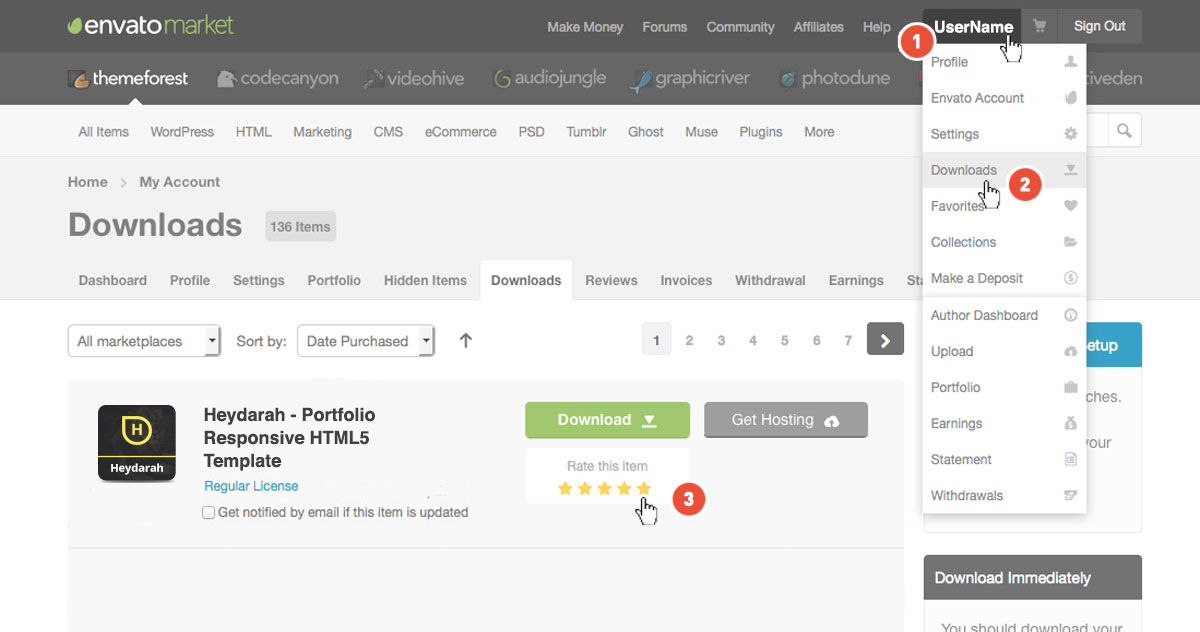Switch to the Hidden Items tab
This screenshot has height=632, width=1200.
(x=425, y=280)
